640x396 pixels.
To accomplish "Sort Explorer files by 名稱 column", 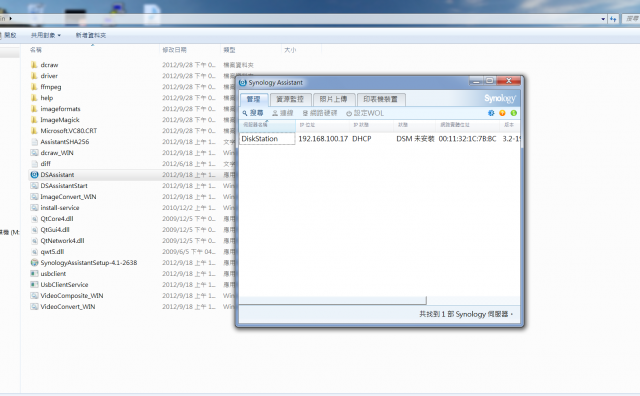I will click(93, 50).
